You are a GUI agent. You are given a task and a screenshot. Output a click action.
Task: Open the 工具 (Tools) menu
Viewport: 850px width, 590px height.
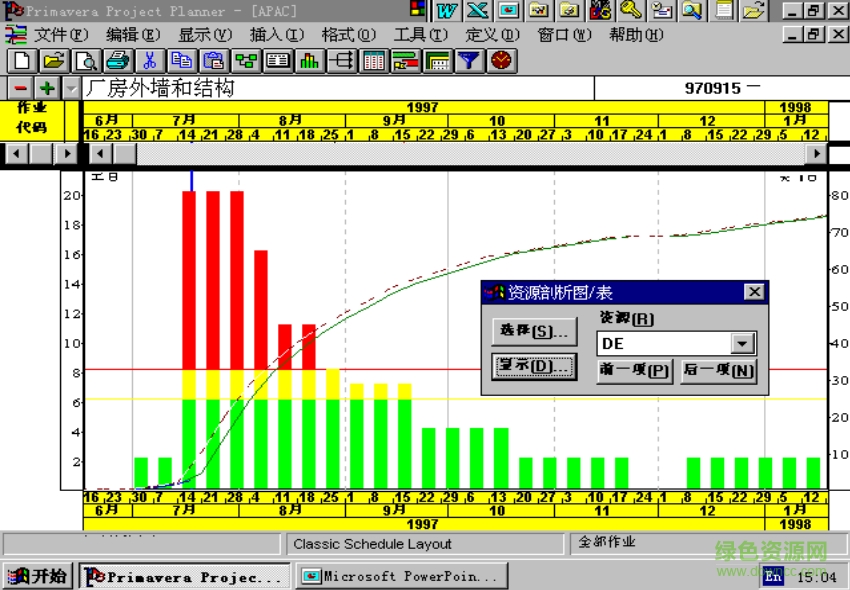[420, 35]
